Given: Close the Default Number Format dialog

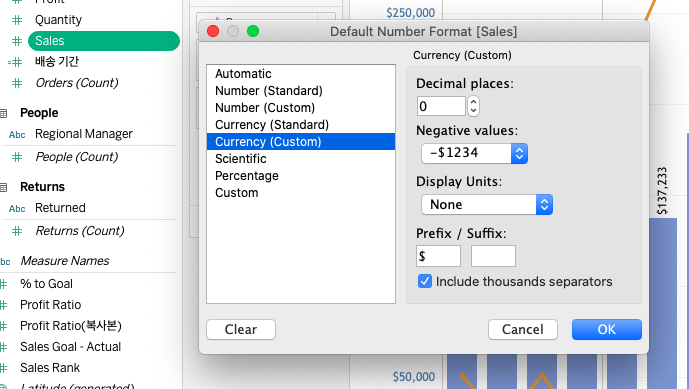Looking at the screenshot, I should 213,31.
